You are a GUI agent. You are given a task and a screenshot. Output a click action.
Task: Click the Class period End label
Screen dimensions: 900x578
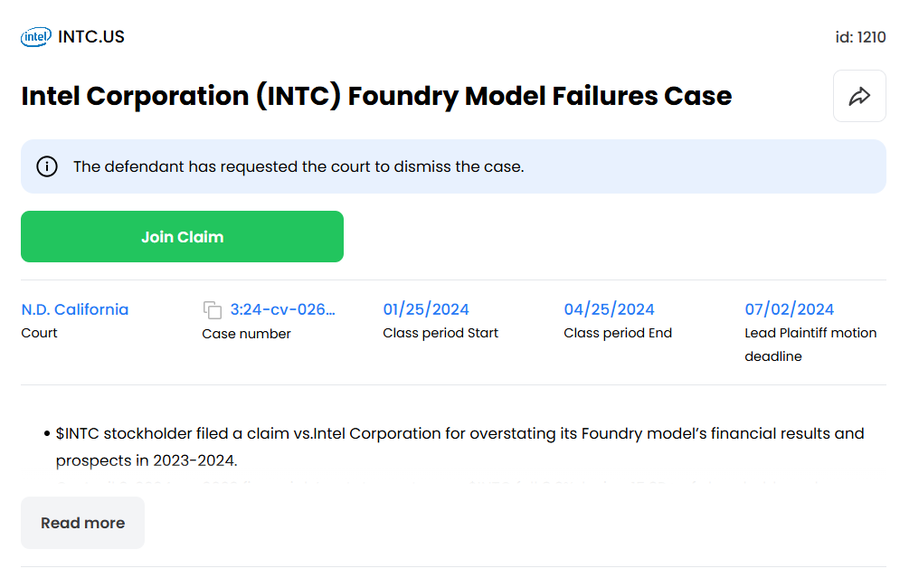(x=618, y=333)
